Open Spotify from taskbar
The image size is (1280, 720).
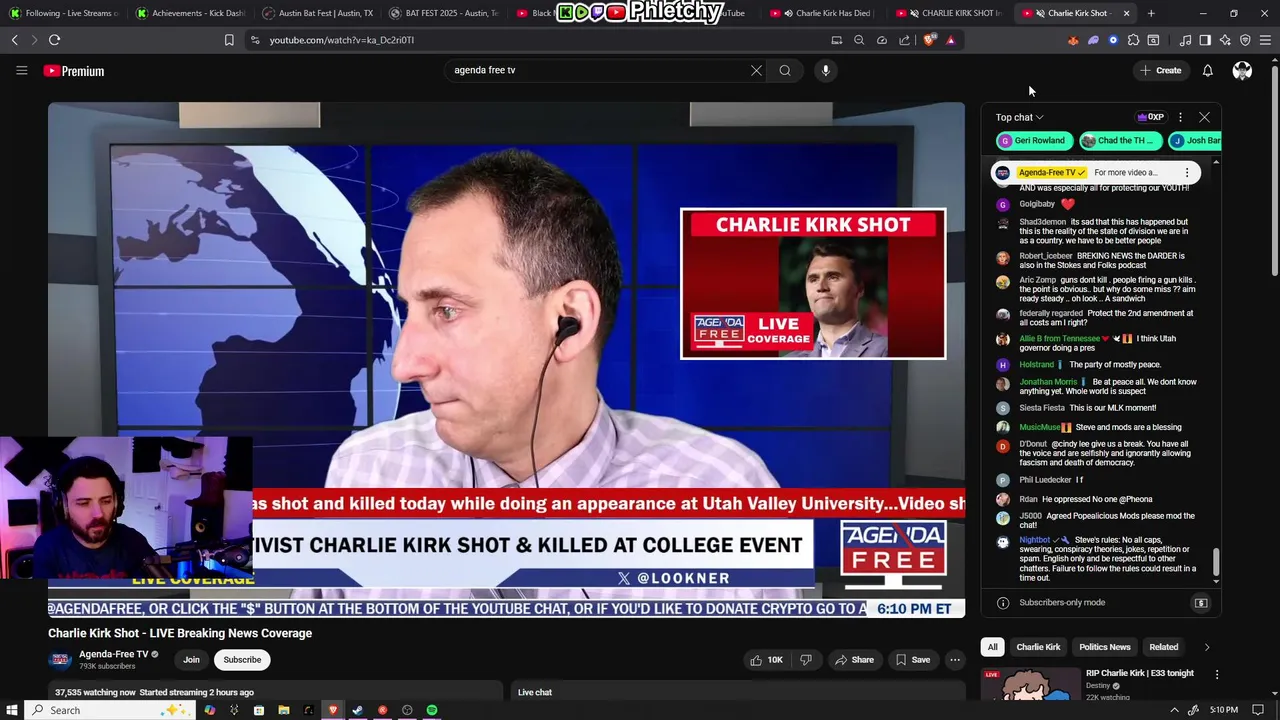(x=432, y=710)
